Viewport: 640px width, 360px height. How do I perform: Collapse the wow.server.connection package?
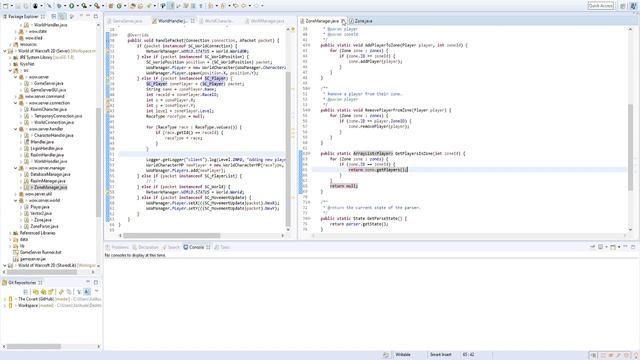point(16,103)
